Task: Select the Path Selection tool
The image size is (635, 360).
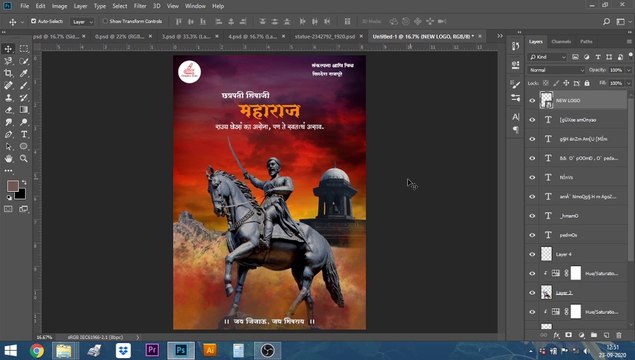Action: tap(8, 146)
